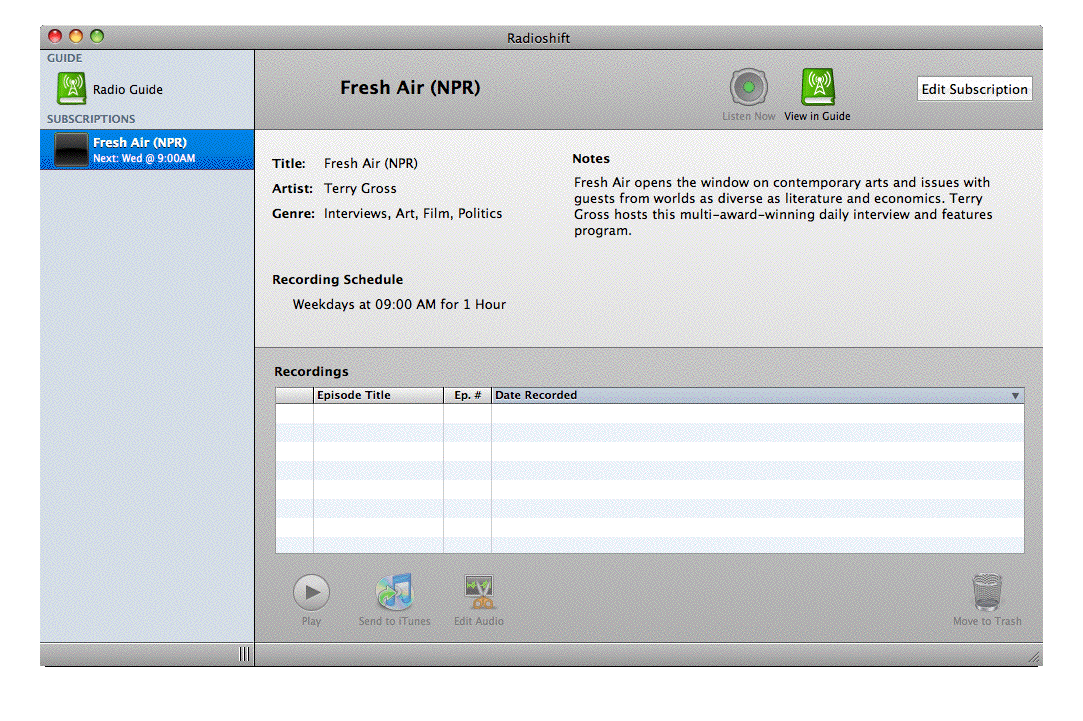Sort recordings by Episode Title column
The height and width of the screenshot is (721, 1083).
[x=378, y=396]
